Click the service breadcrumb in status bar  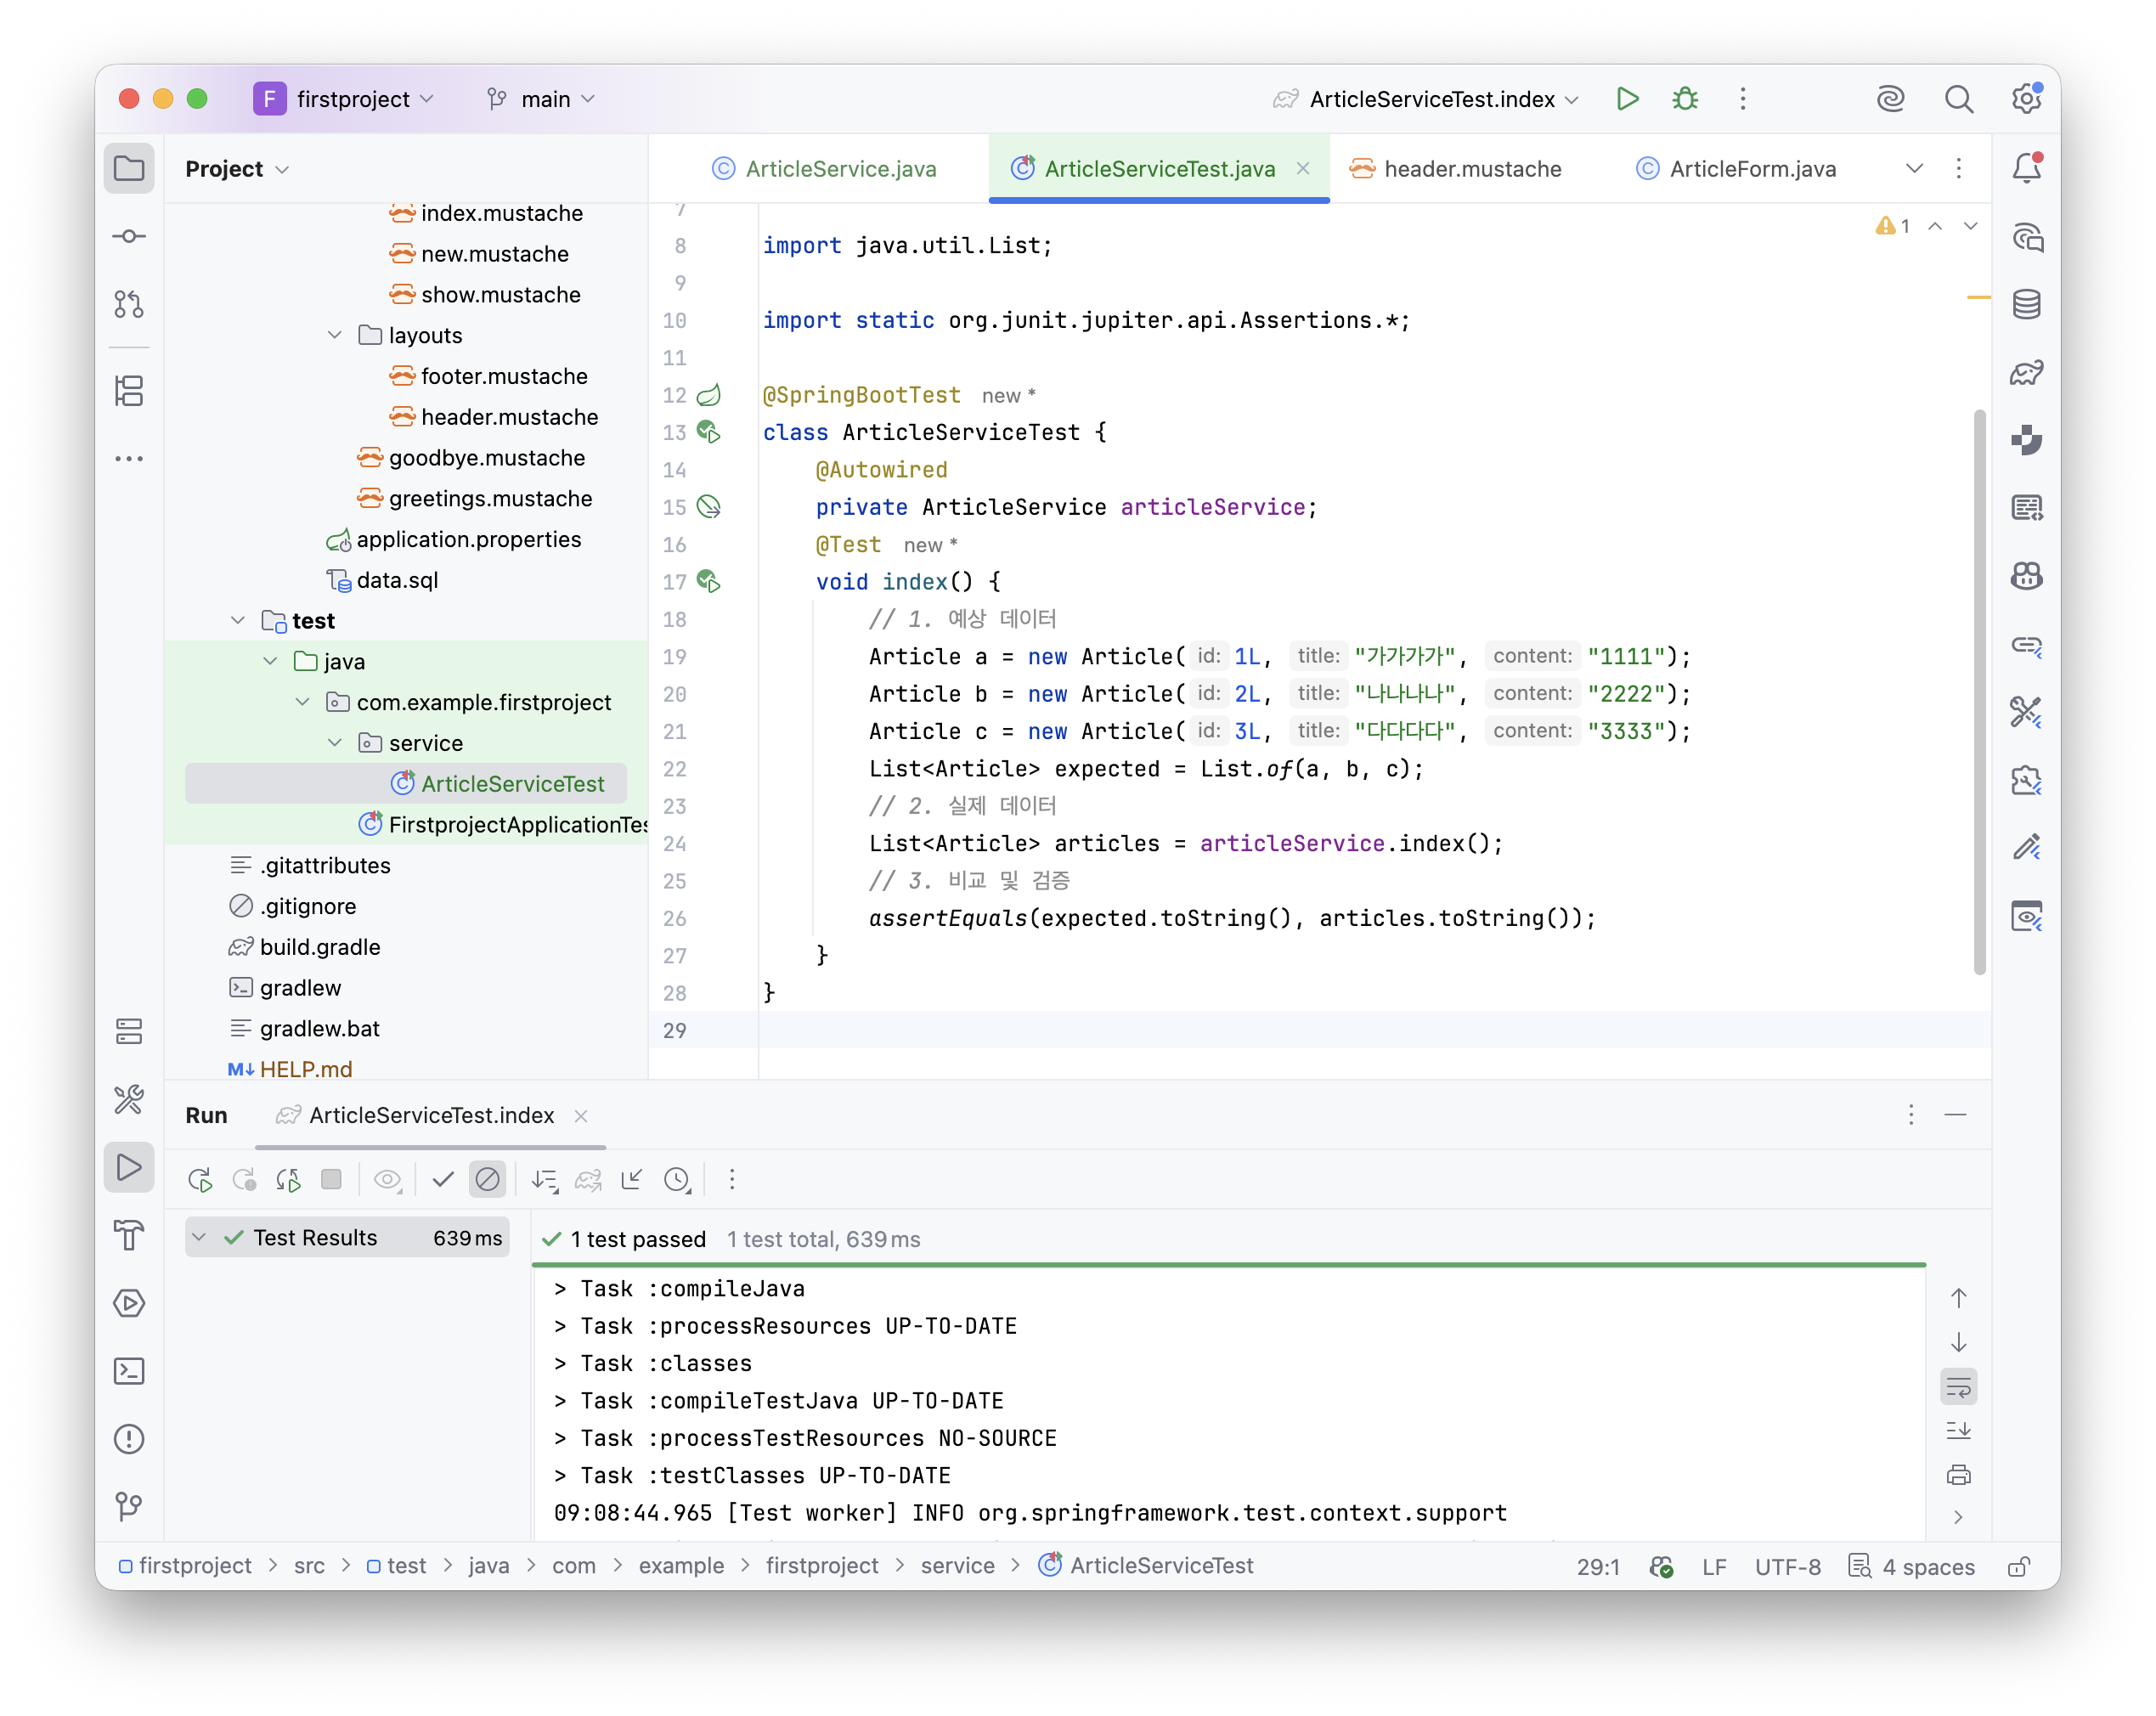tap(957, 1565)
